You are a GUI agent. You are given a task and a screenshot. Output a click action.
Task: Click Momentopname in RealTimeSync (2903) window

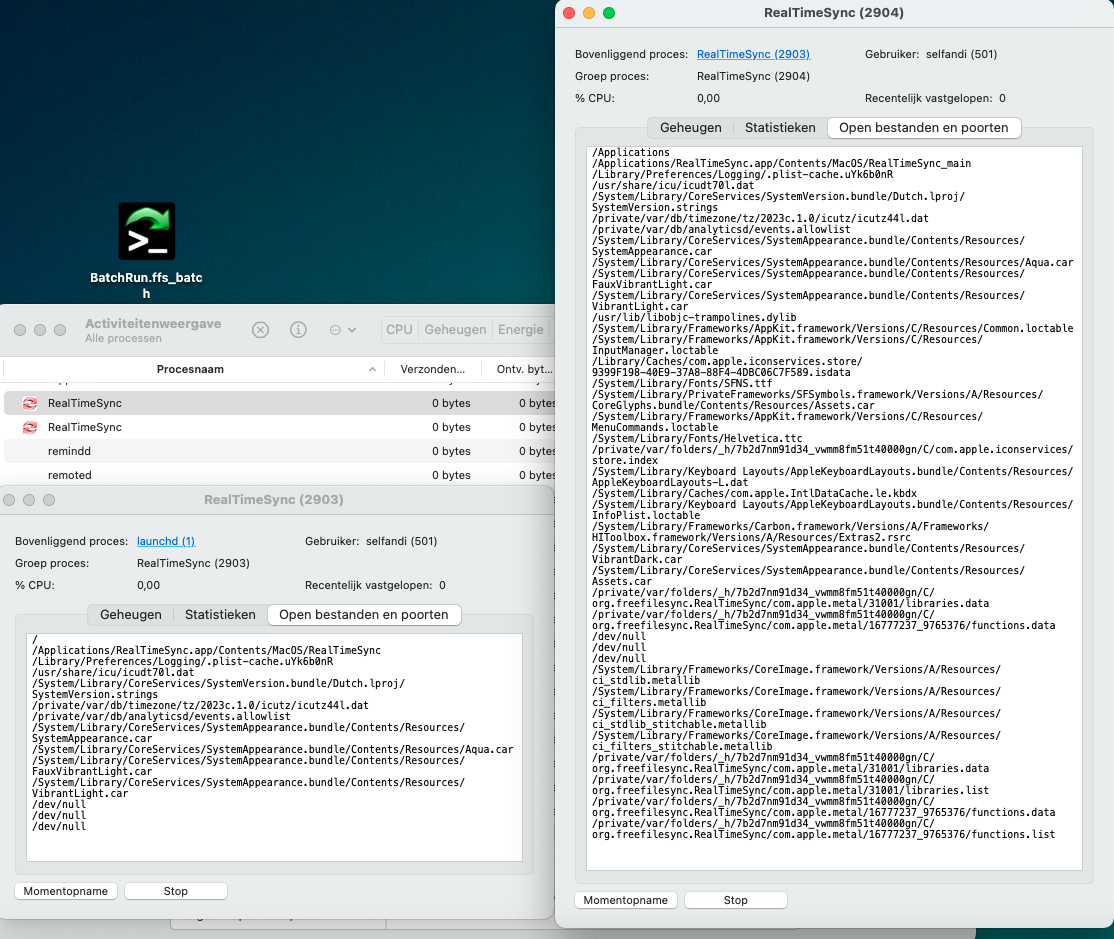click(x=66, y=891)
